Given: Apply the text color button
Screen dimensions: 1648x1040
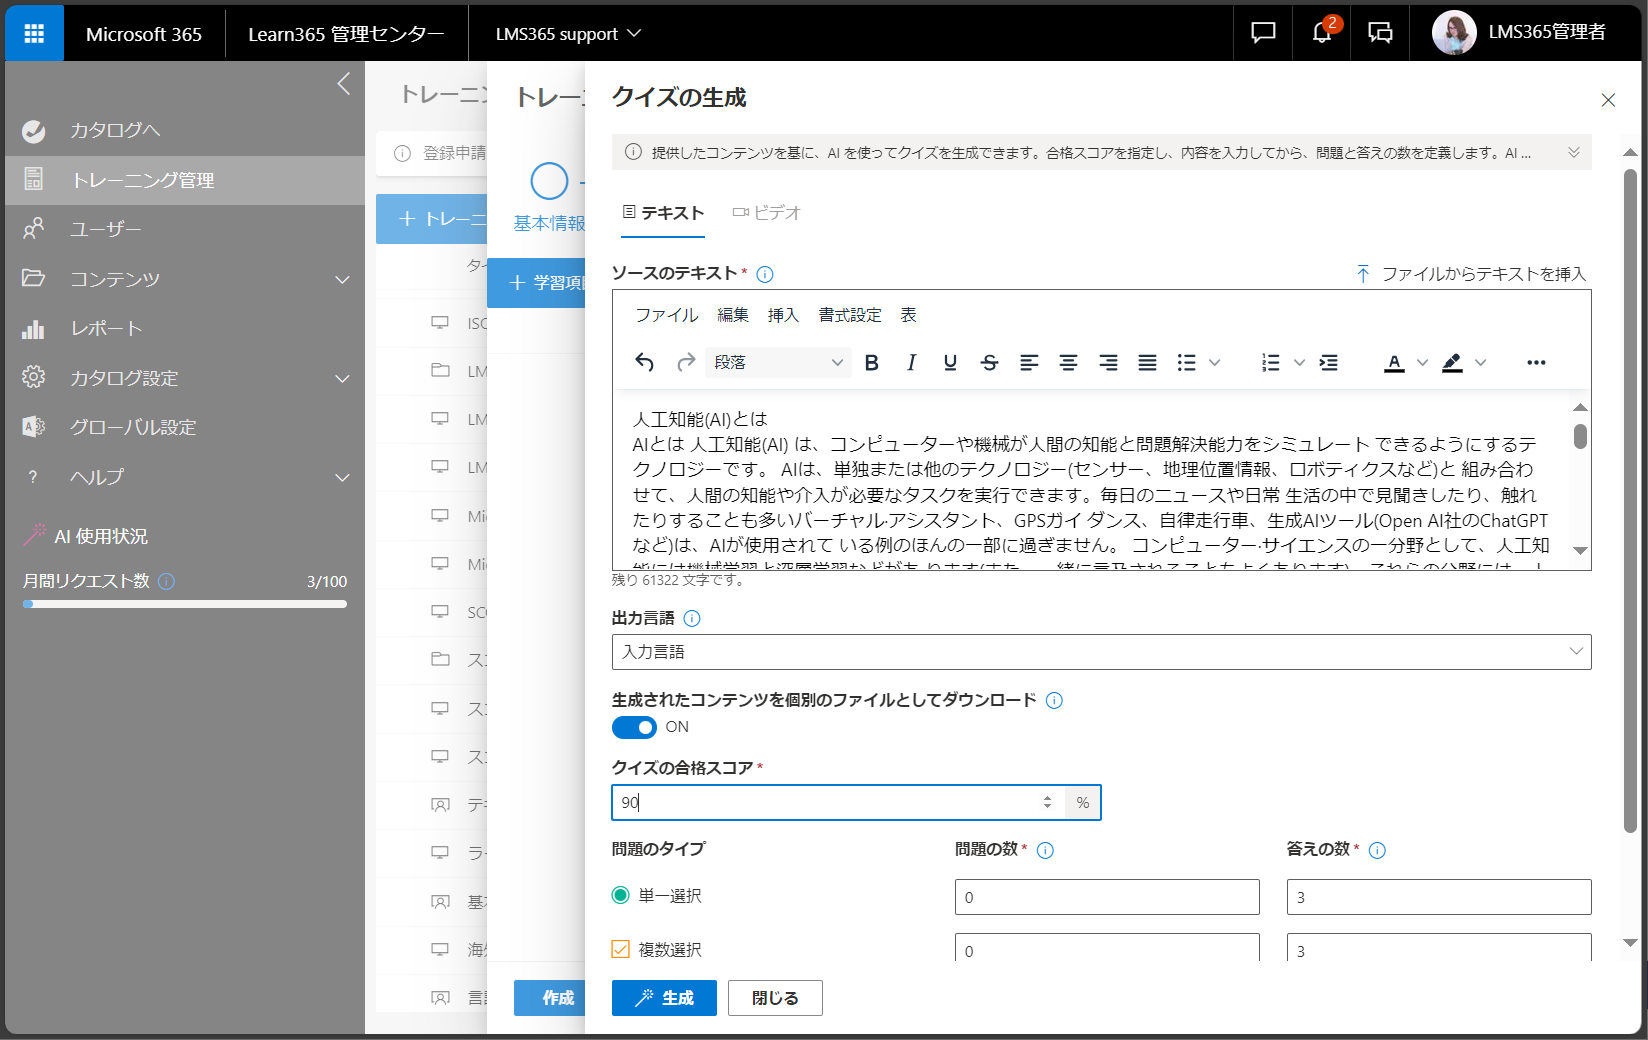Looking at the screenshot, I should coord(1394,362).
